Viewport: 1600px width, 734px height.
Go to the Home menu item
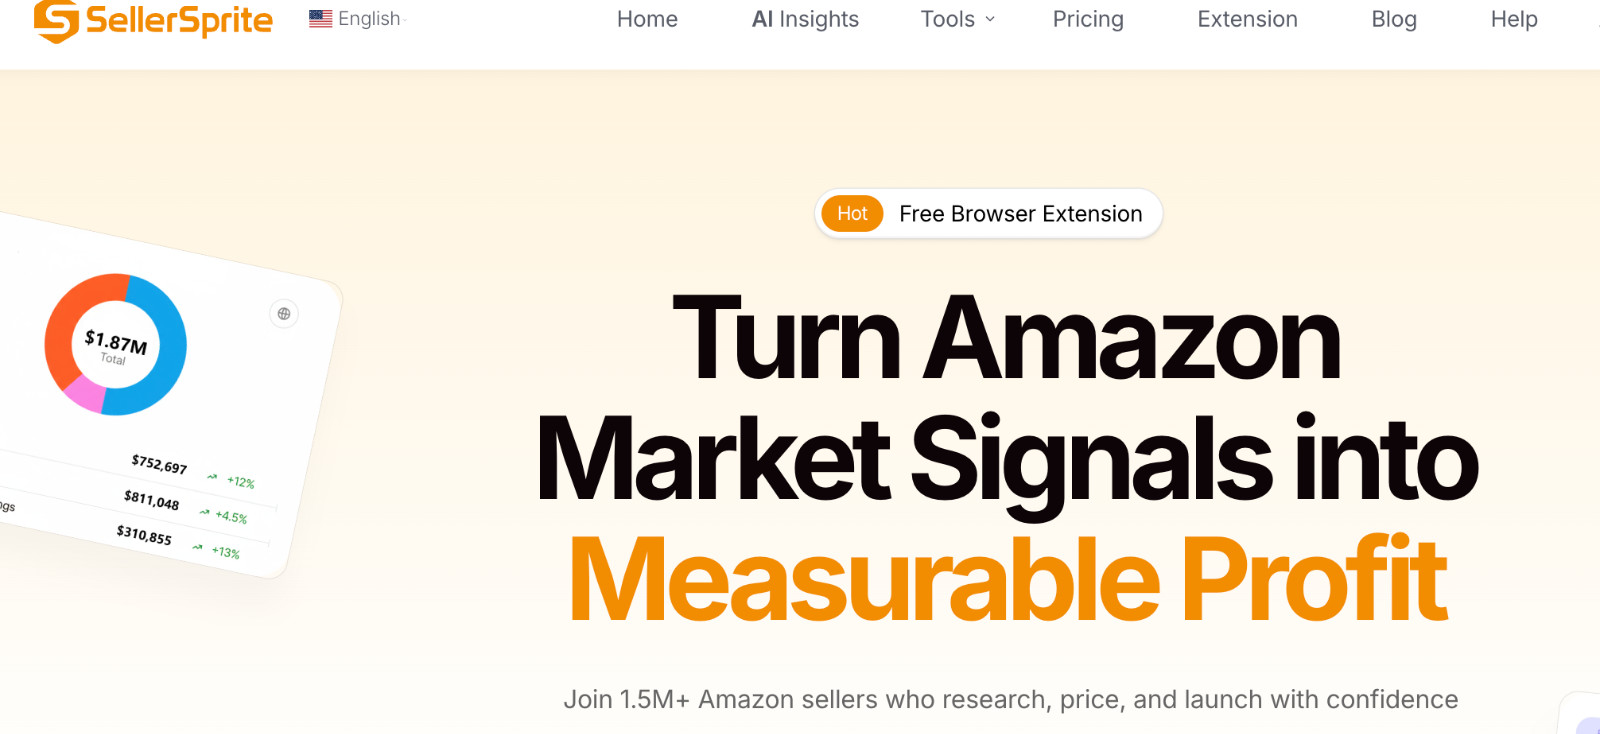[x=647, y=19]
